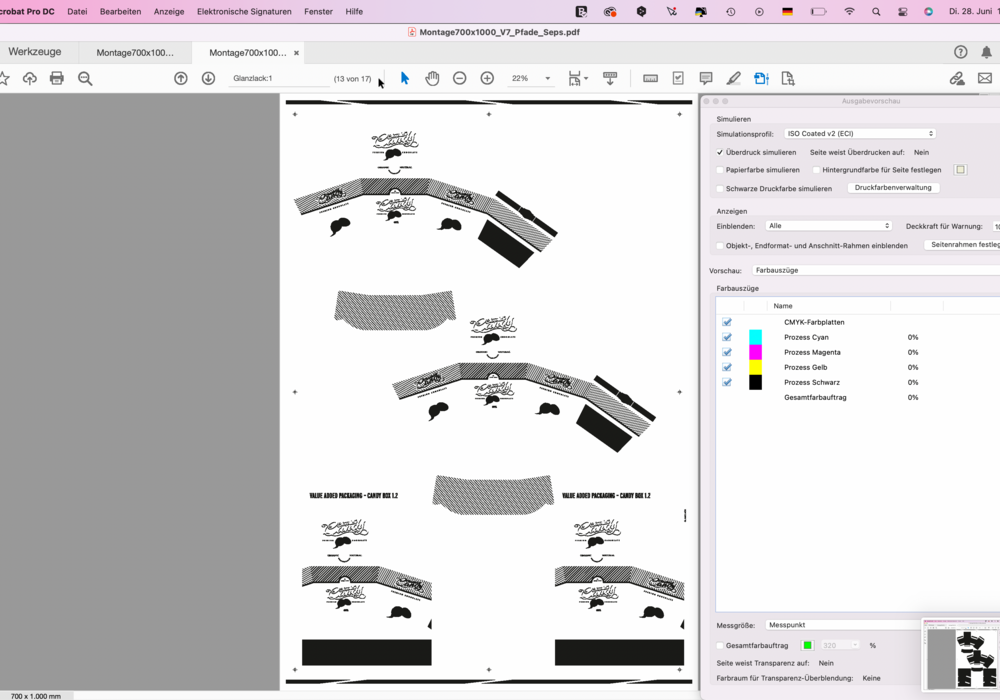1000x700 pixels.
Task: Print the document using the printer icon
Action: pos(57,78)
